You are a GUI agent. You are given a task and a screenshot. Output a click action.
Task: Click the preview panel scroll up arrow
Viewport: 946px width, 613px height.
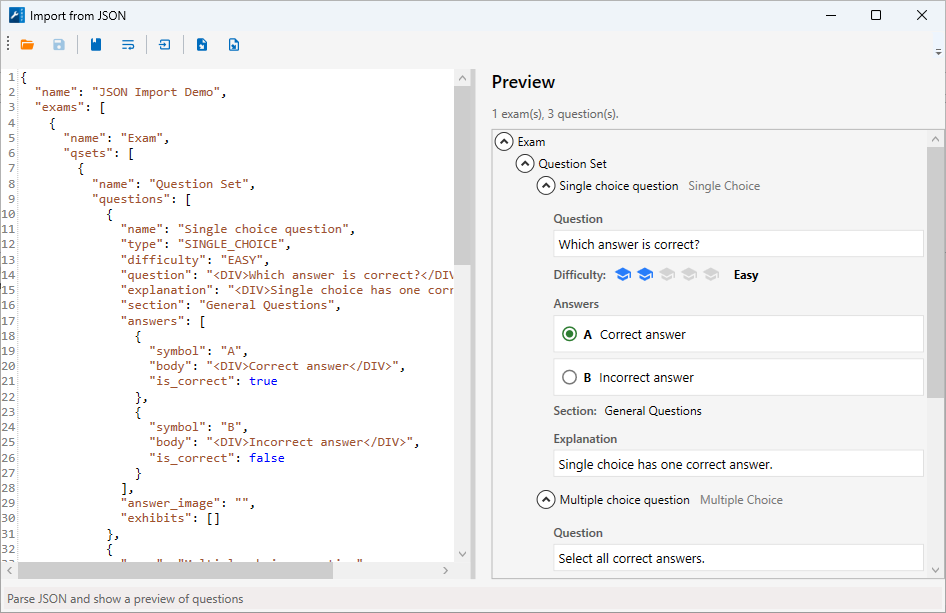point(935,139)
